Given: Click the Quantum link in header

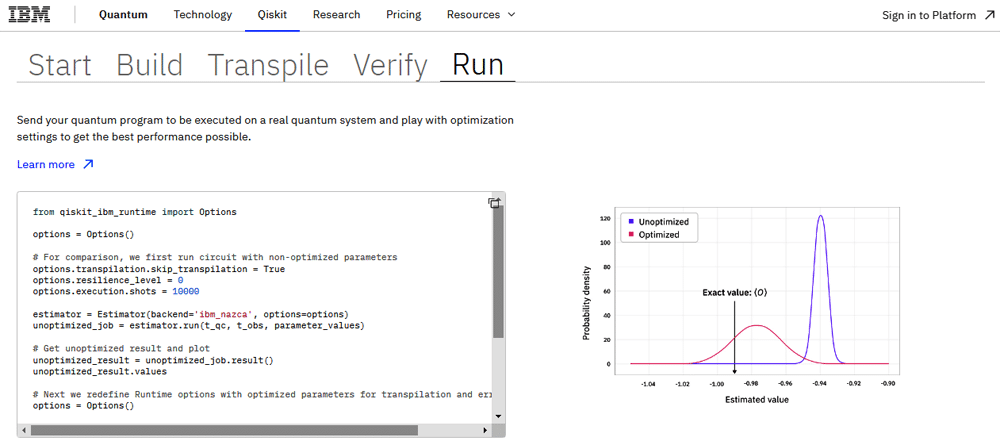Looking at the screenshot, I should pyautogui.click(x=123, y=15).
